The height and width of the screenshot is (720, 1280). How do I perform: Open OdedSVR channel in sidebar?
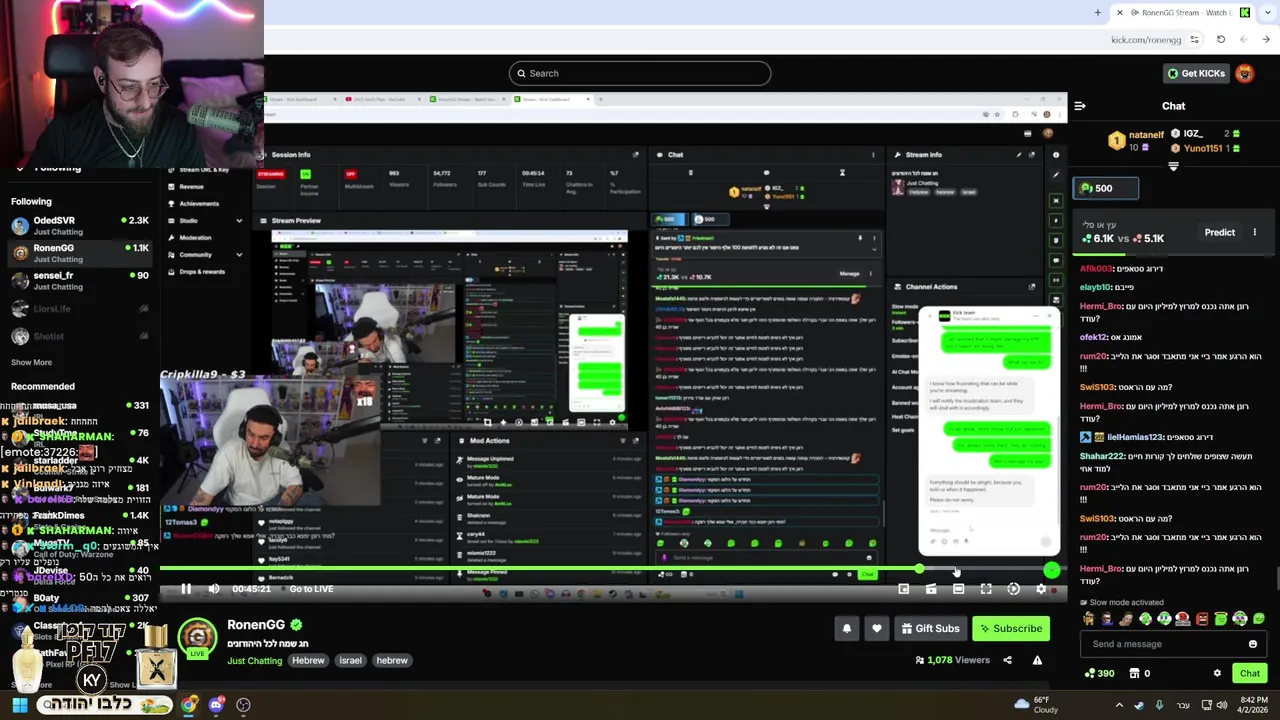[80, 225]
